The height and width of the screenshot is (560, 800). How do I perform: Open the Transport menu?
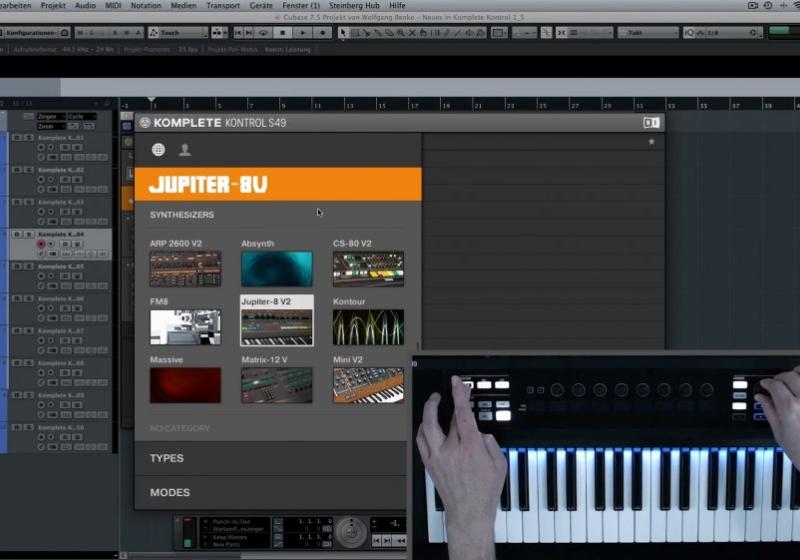(x=222, y=6)
